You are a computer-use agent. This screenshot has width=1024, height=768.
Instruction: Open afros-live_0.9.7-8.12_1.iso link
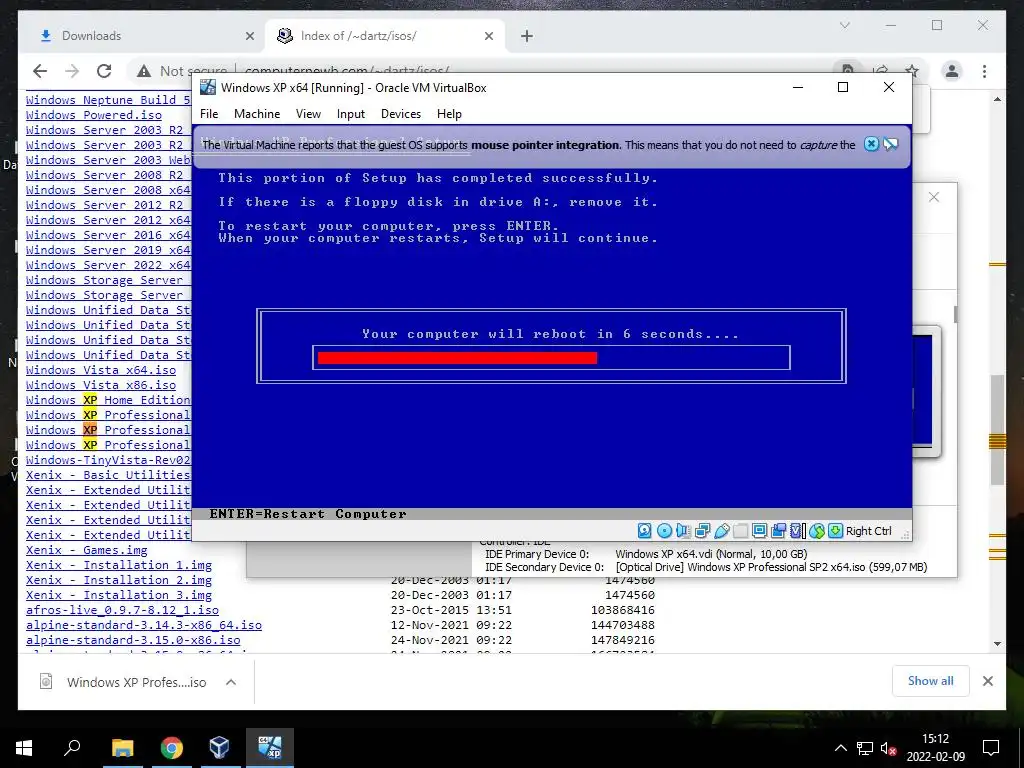122,610
